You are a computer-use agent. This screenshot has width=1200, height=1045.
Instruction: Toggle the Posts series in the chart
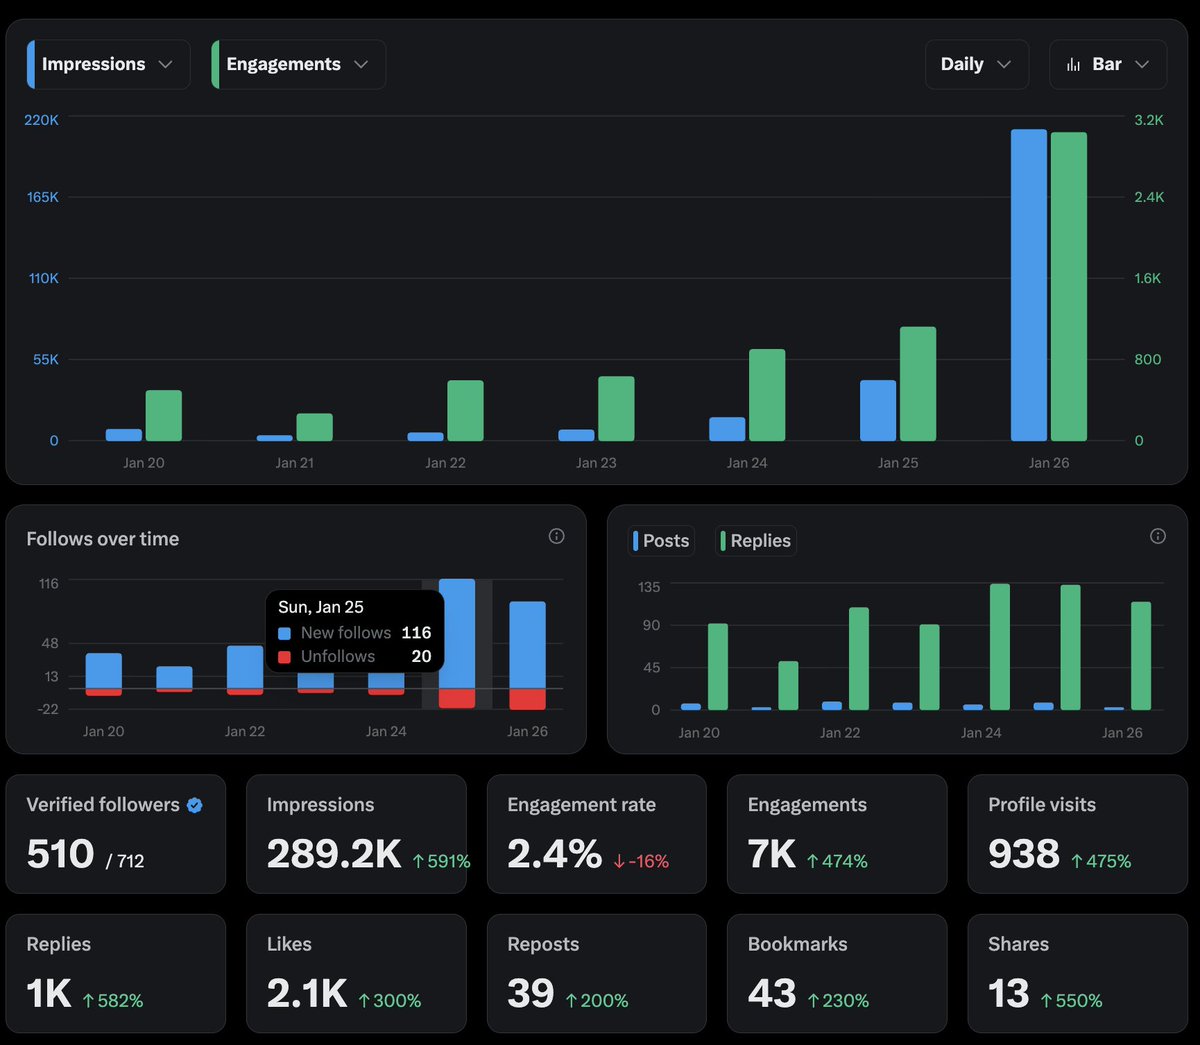tap(661, 541)
